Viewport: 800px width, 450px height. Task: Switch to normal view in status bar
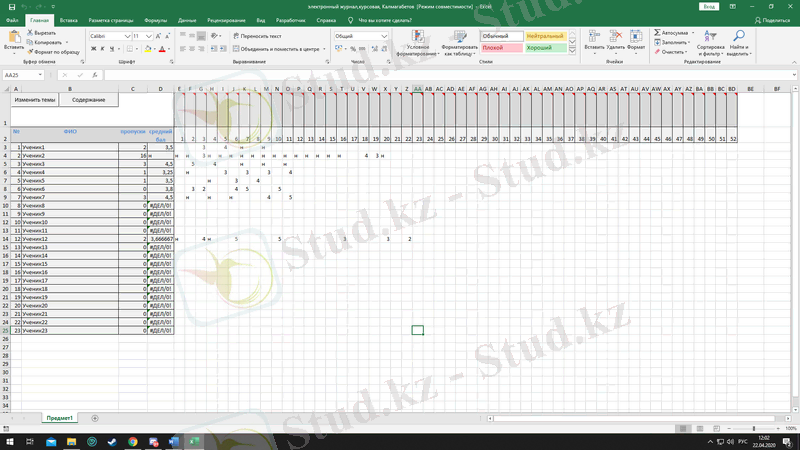pos(683,429)
